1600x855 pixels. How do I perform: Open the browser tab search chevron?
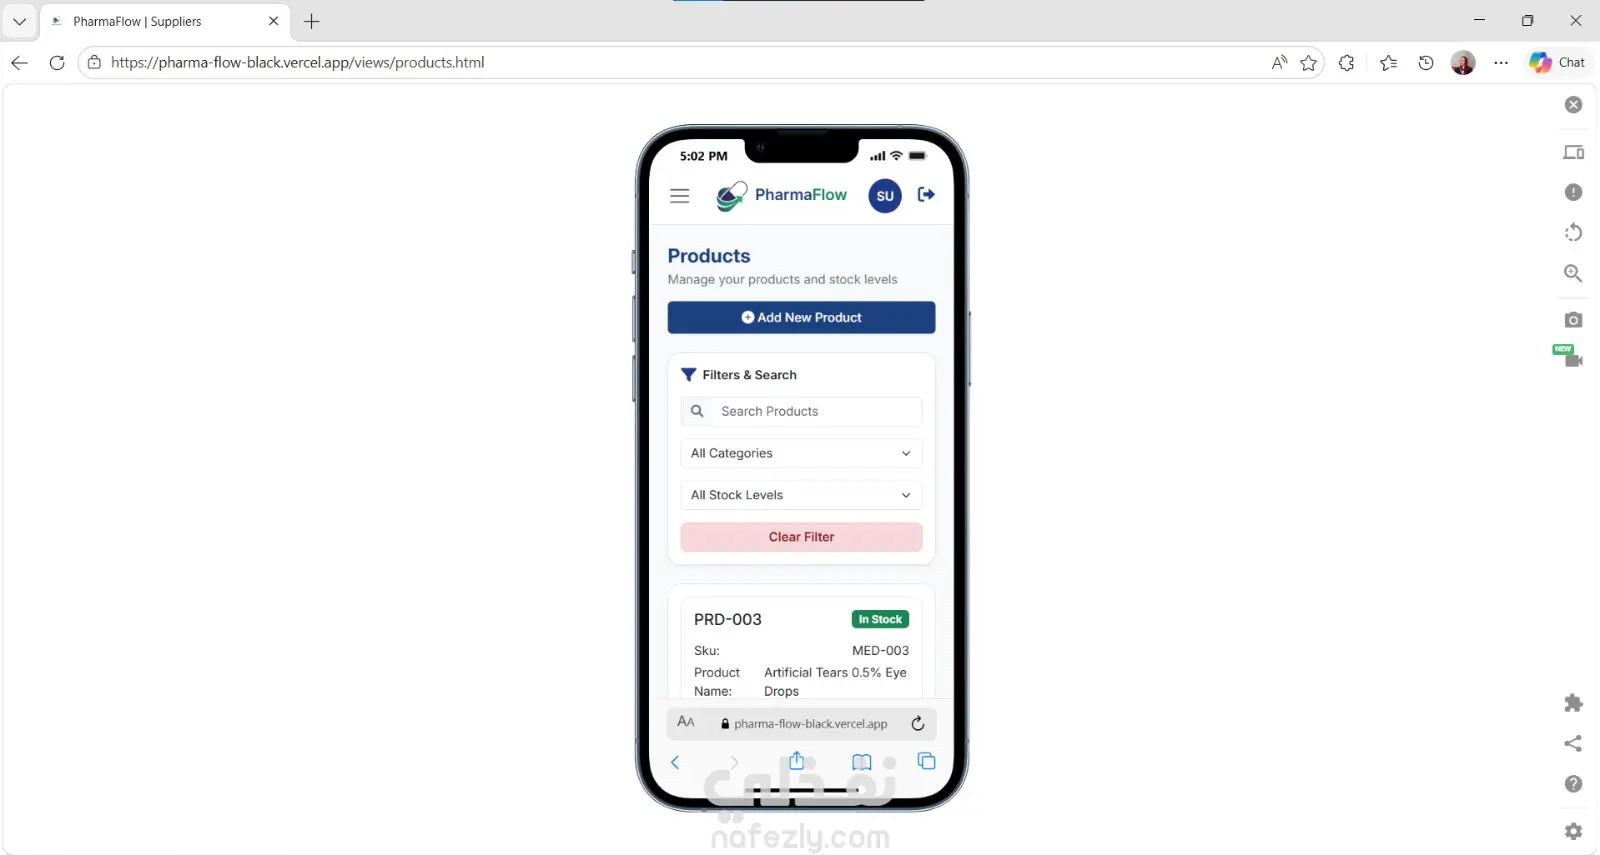click(19, 21)
